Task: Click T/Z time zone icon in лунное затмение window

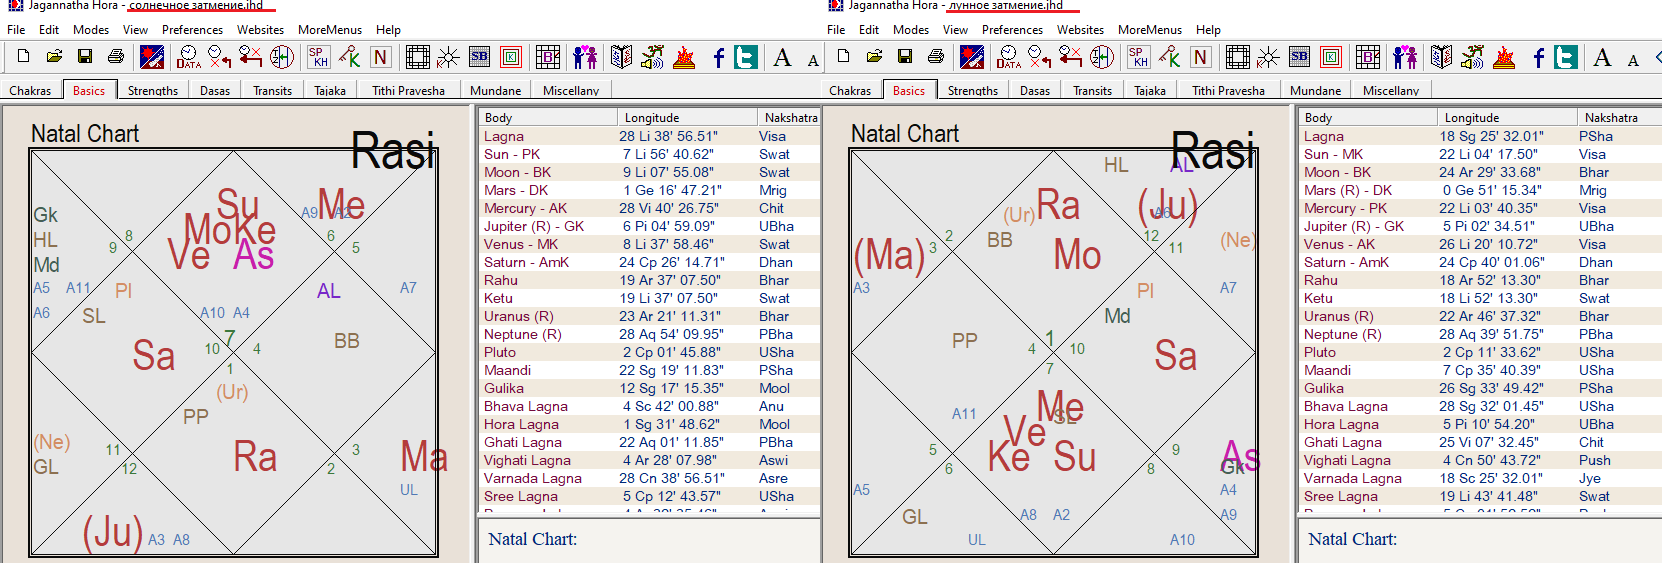Action: [x=1102, y=57]
